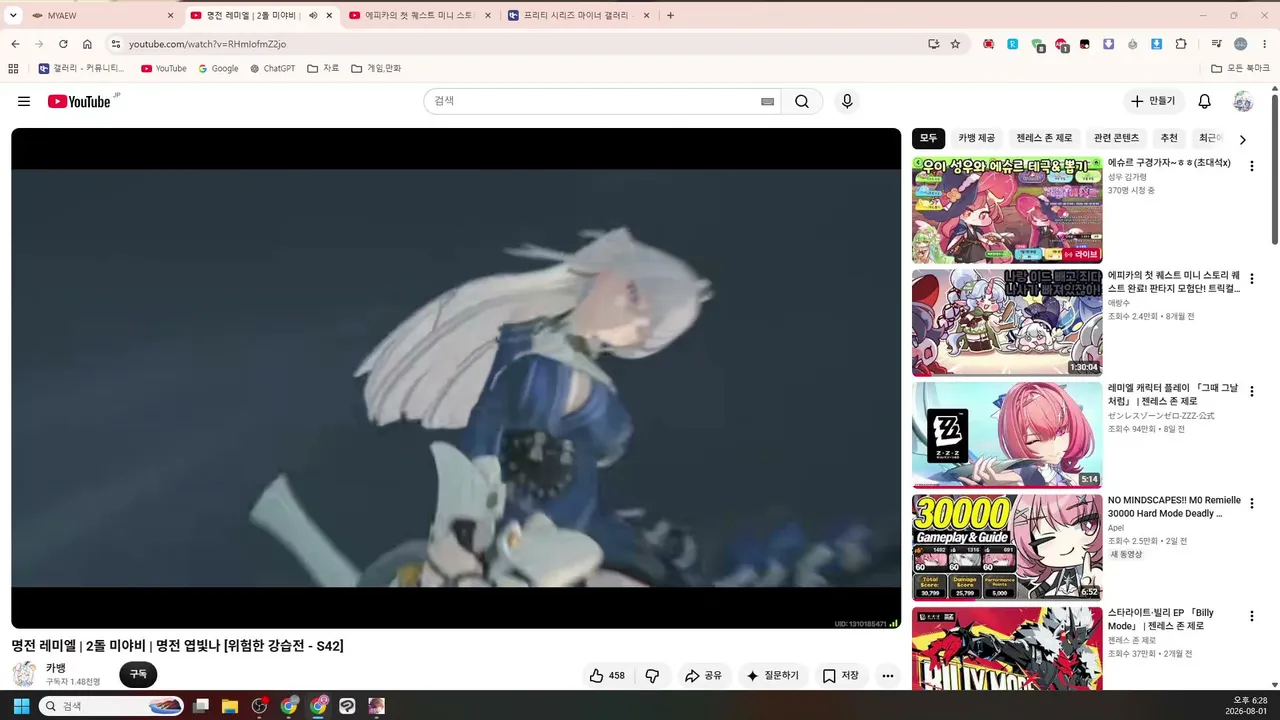Save the video with 저장
Screen dimensions: 1280x720
coord(841,676)
